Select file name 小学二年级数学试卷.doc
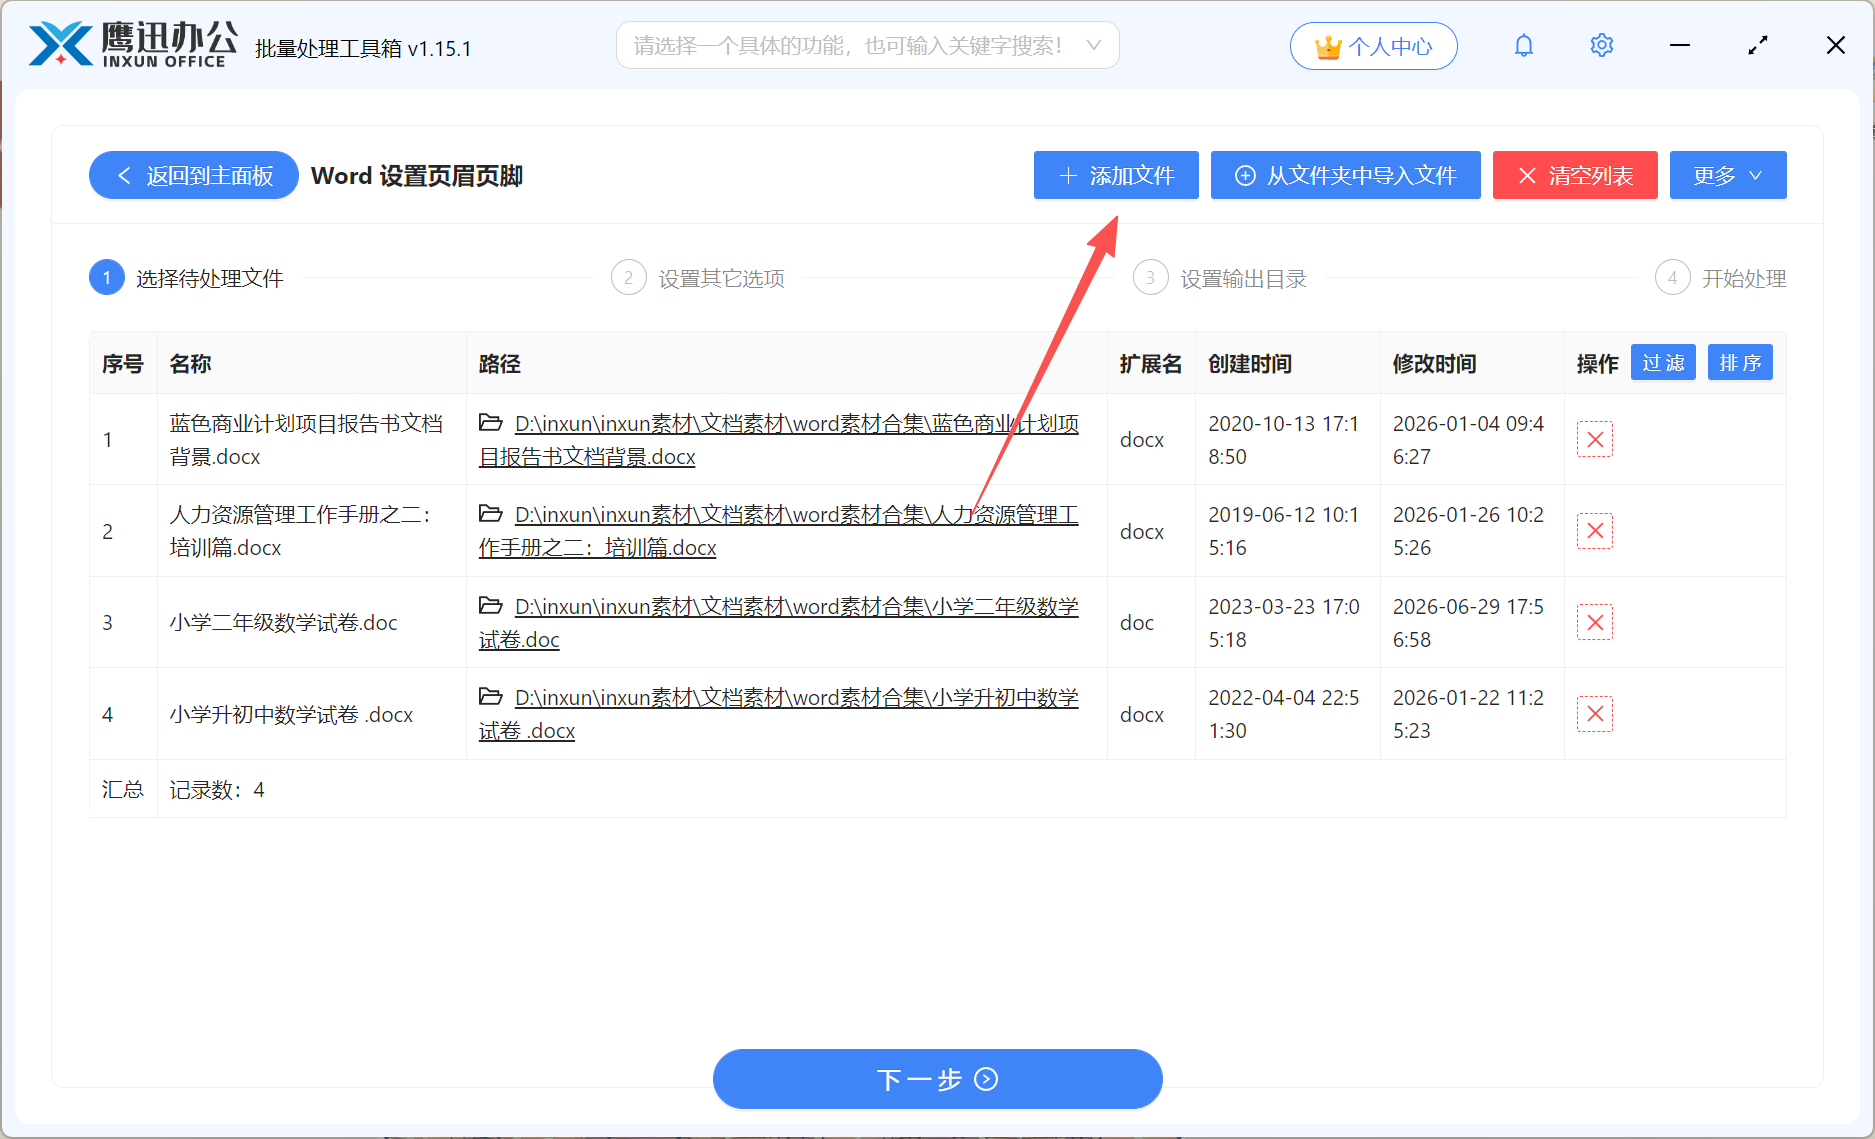The width and height of the screenshot is (1875, 1139). [283, 623]
